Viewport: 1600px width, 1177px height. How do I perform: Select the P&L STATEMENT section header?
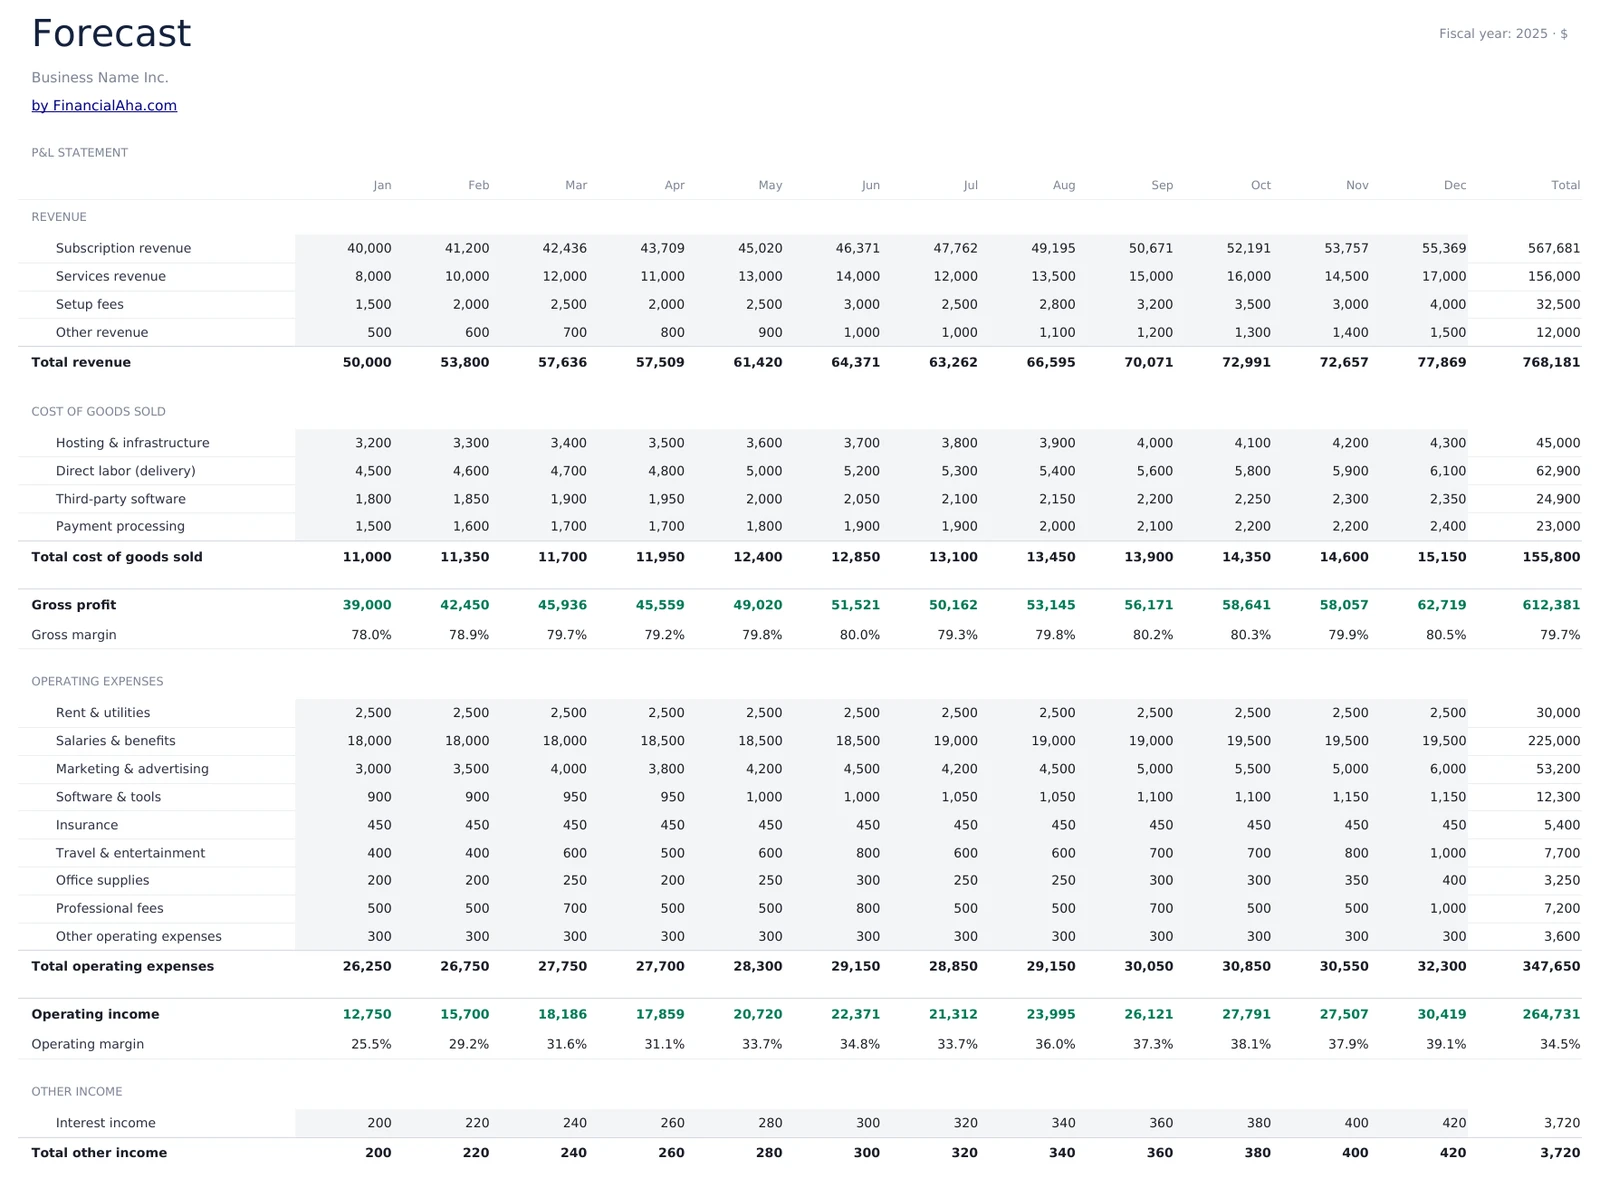pyautogui.click(x=79, y=152)
